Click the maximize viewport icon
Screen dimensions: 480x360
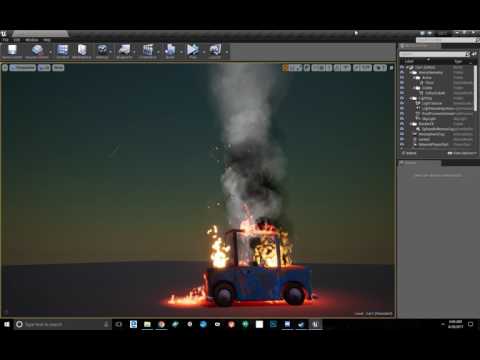pyautogui.click(x=391, y=68)
